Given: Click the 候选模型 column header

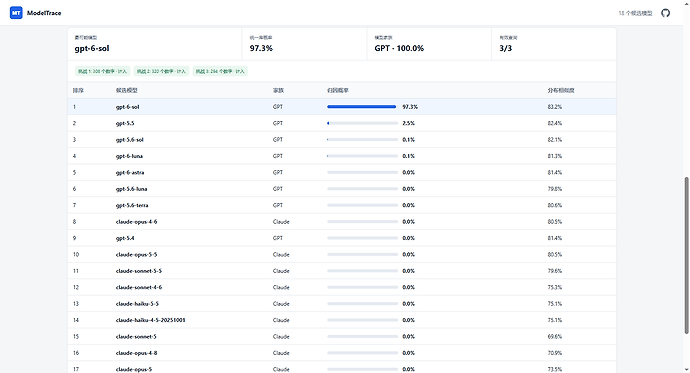Looking at the screenshot, I should coord(127,90).
